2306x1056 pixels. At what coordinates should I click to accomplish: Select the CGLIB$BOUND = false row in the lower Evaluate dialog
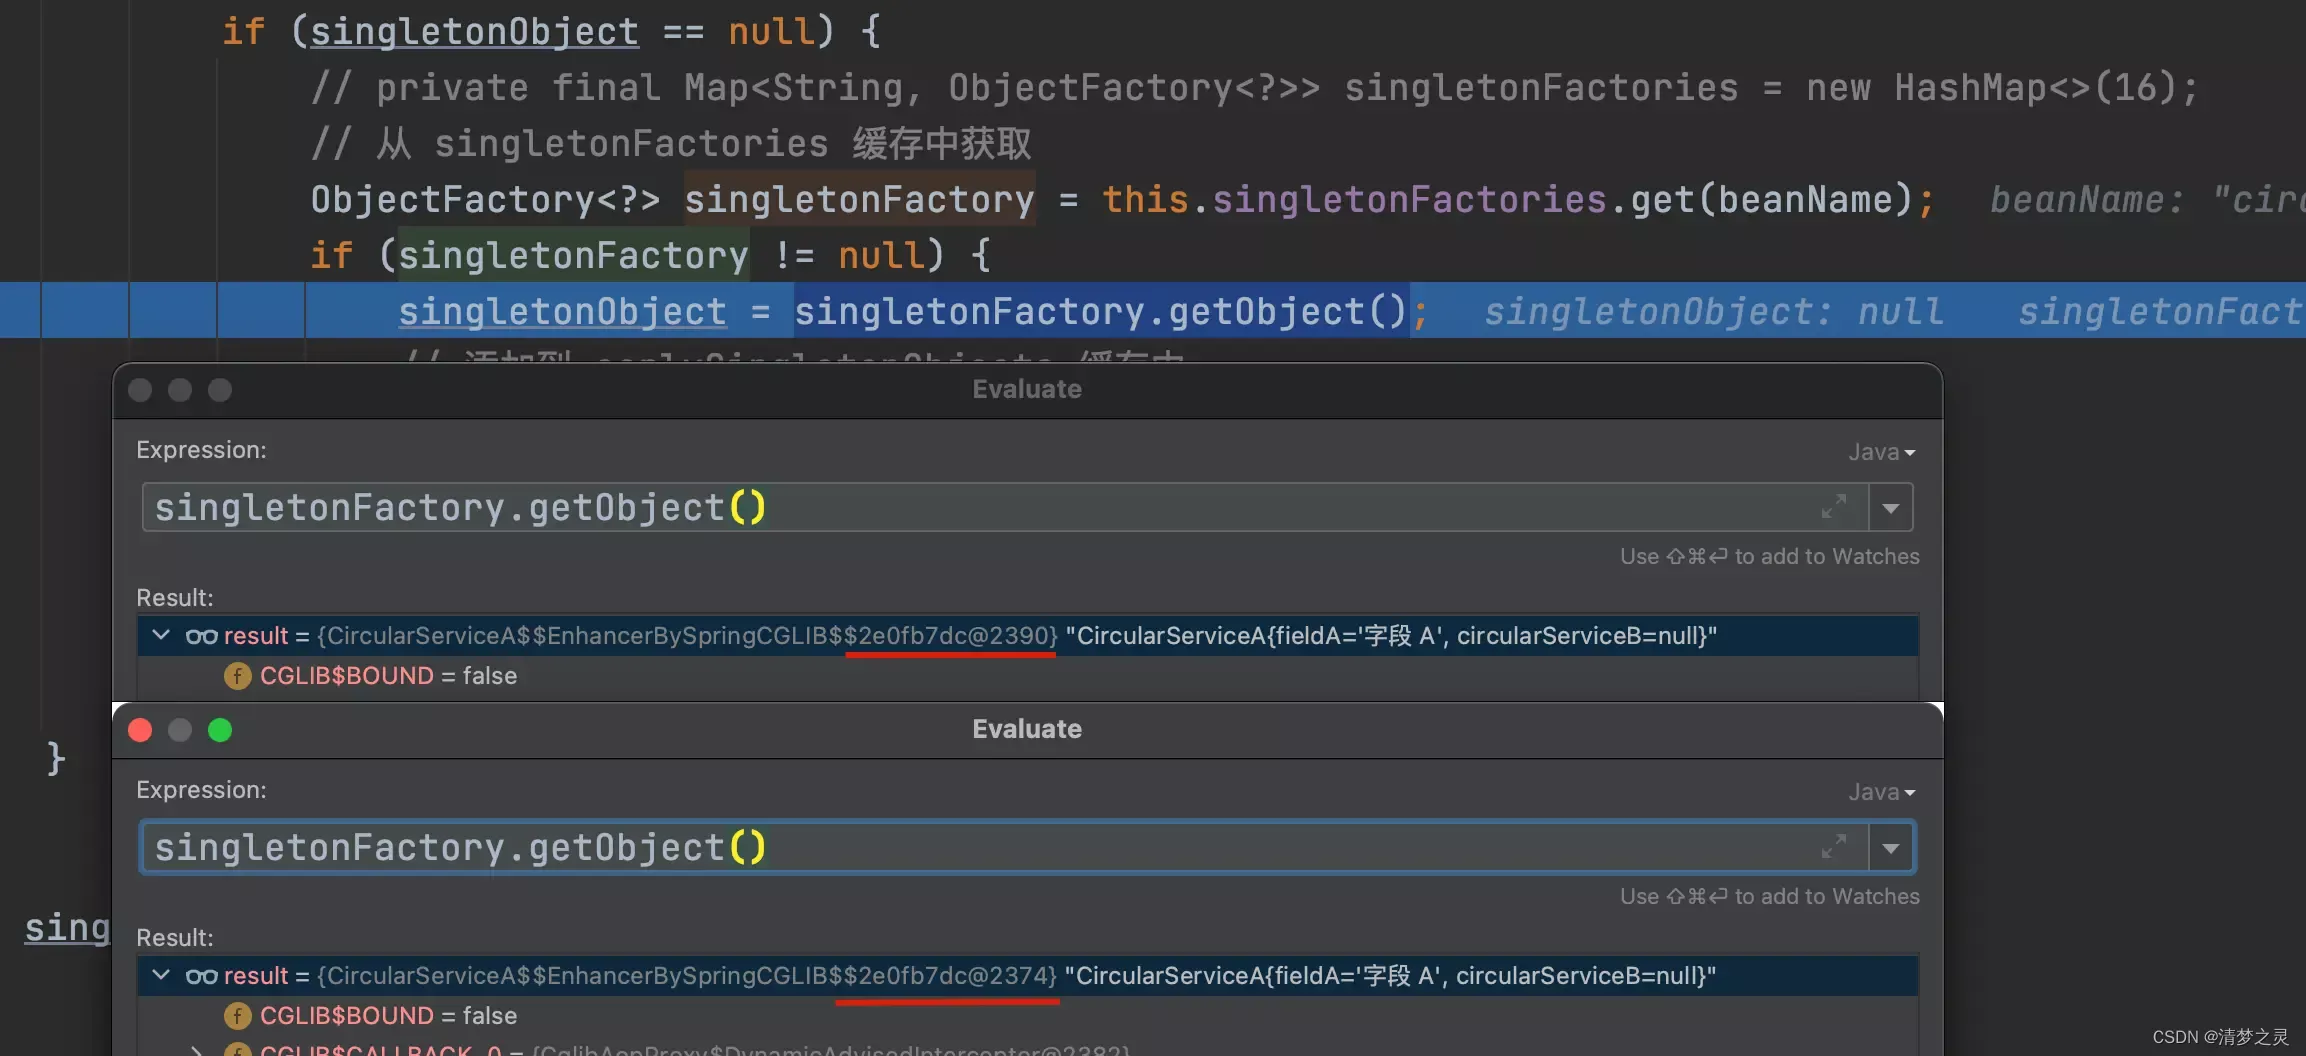click(x=1028, y=1016)
